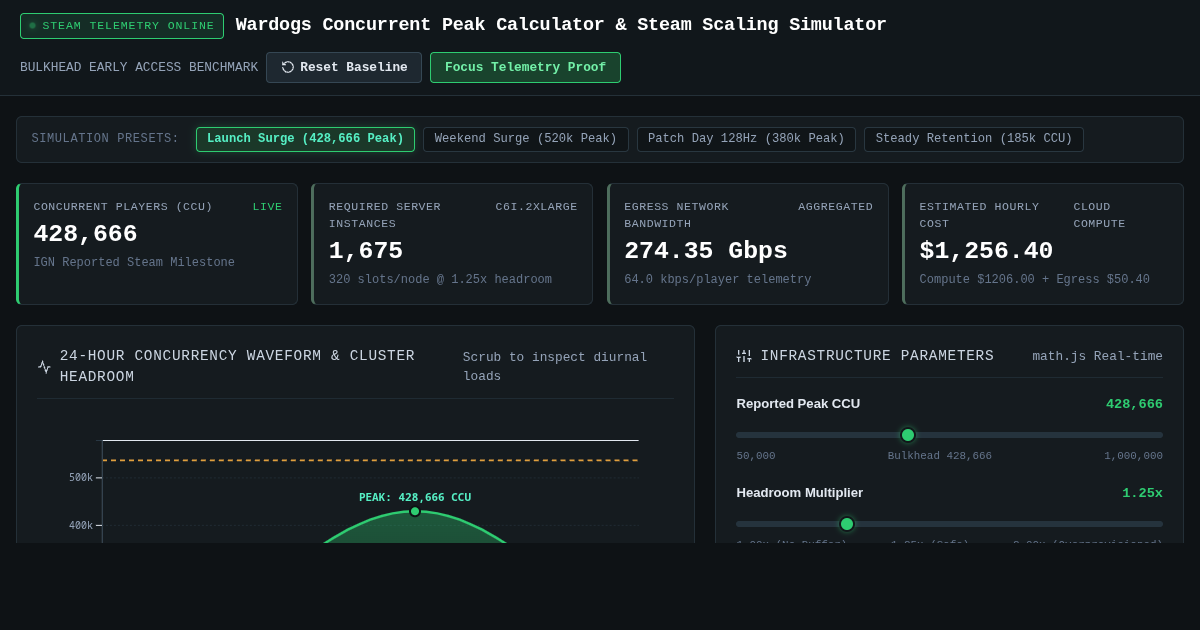The height and width of the screenshot is (630, 1200).
Task: Click the sliders icon beside Infrastructure Parameters
Action: 744,356
